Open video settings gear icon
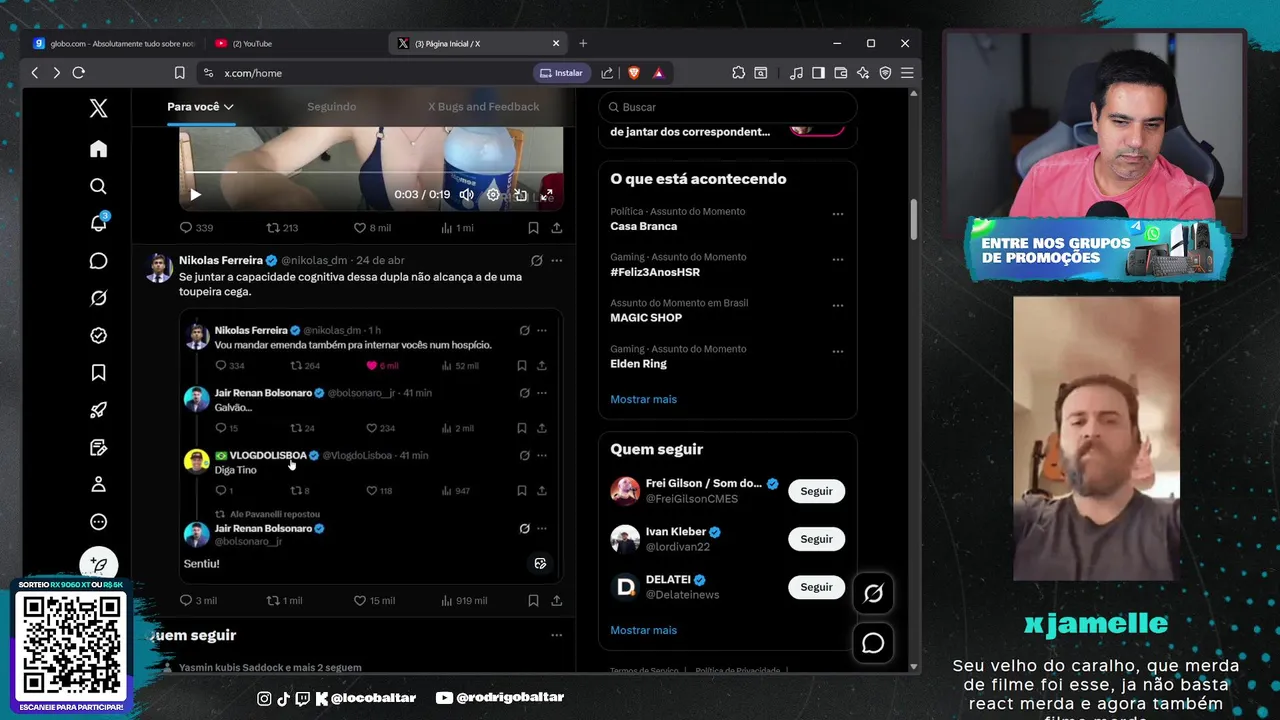Viewport: 1280px width, 720px height. click(x=493, y=195)
